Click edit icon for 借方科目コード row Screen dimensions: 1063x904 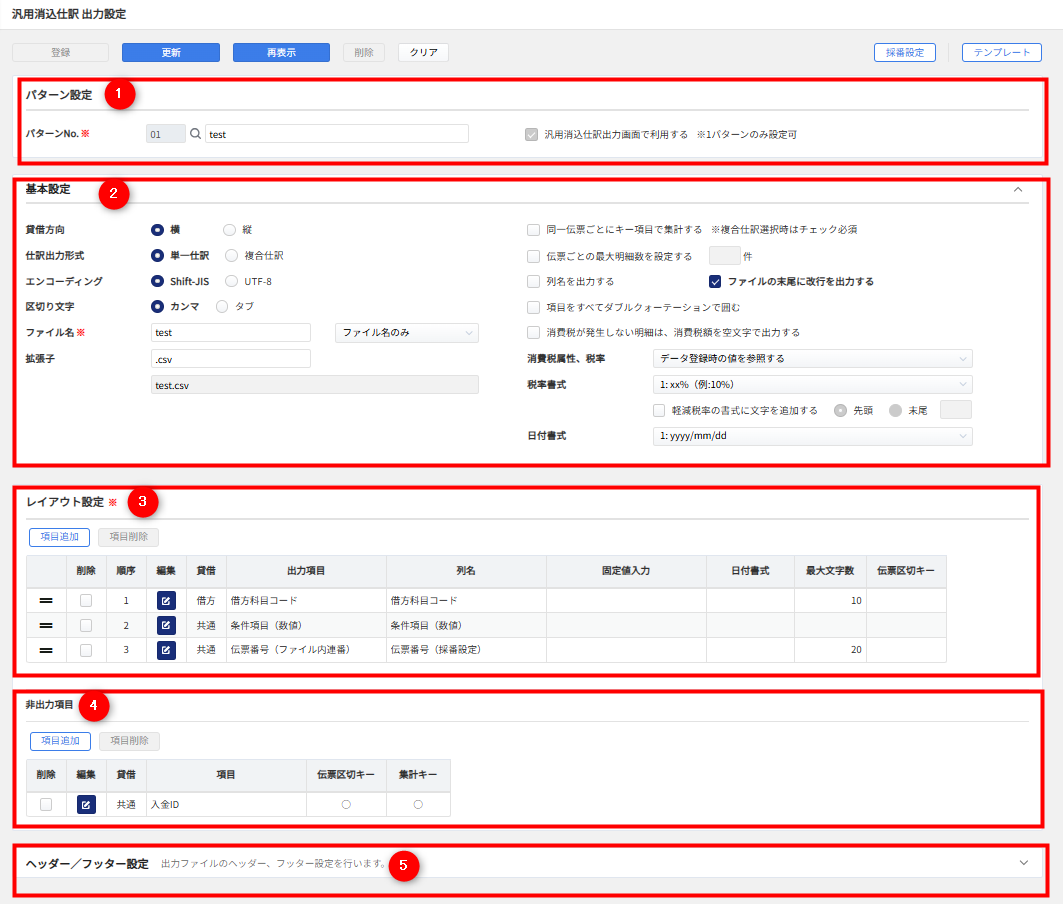tap(166, 601)
